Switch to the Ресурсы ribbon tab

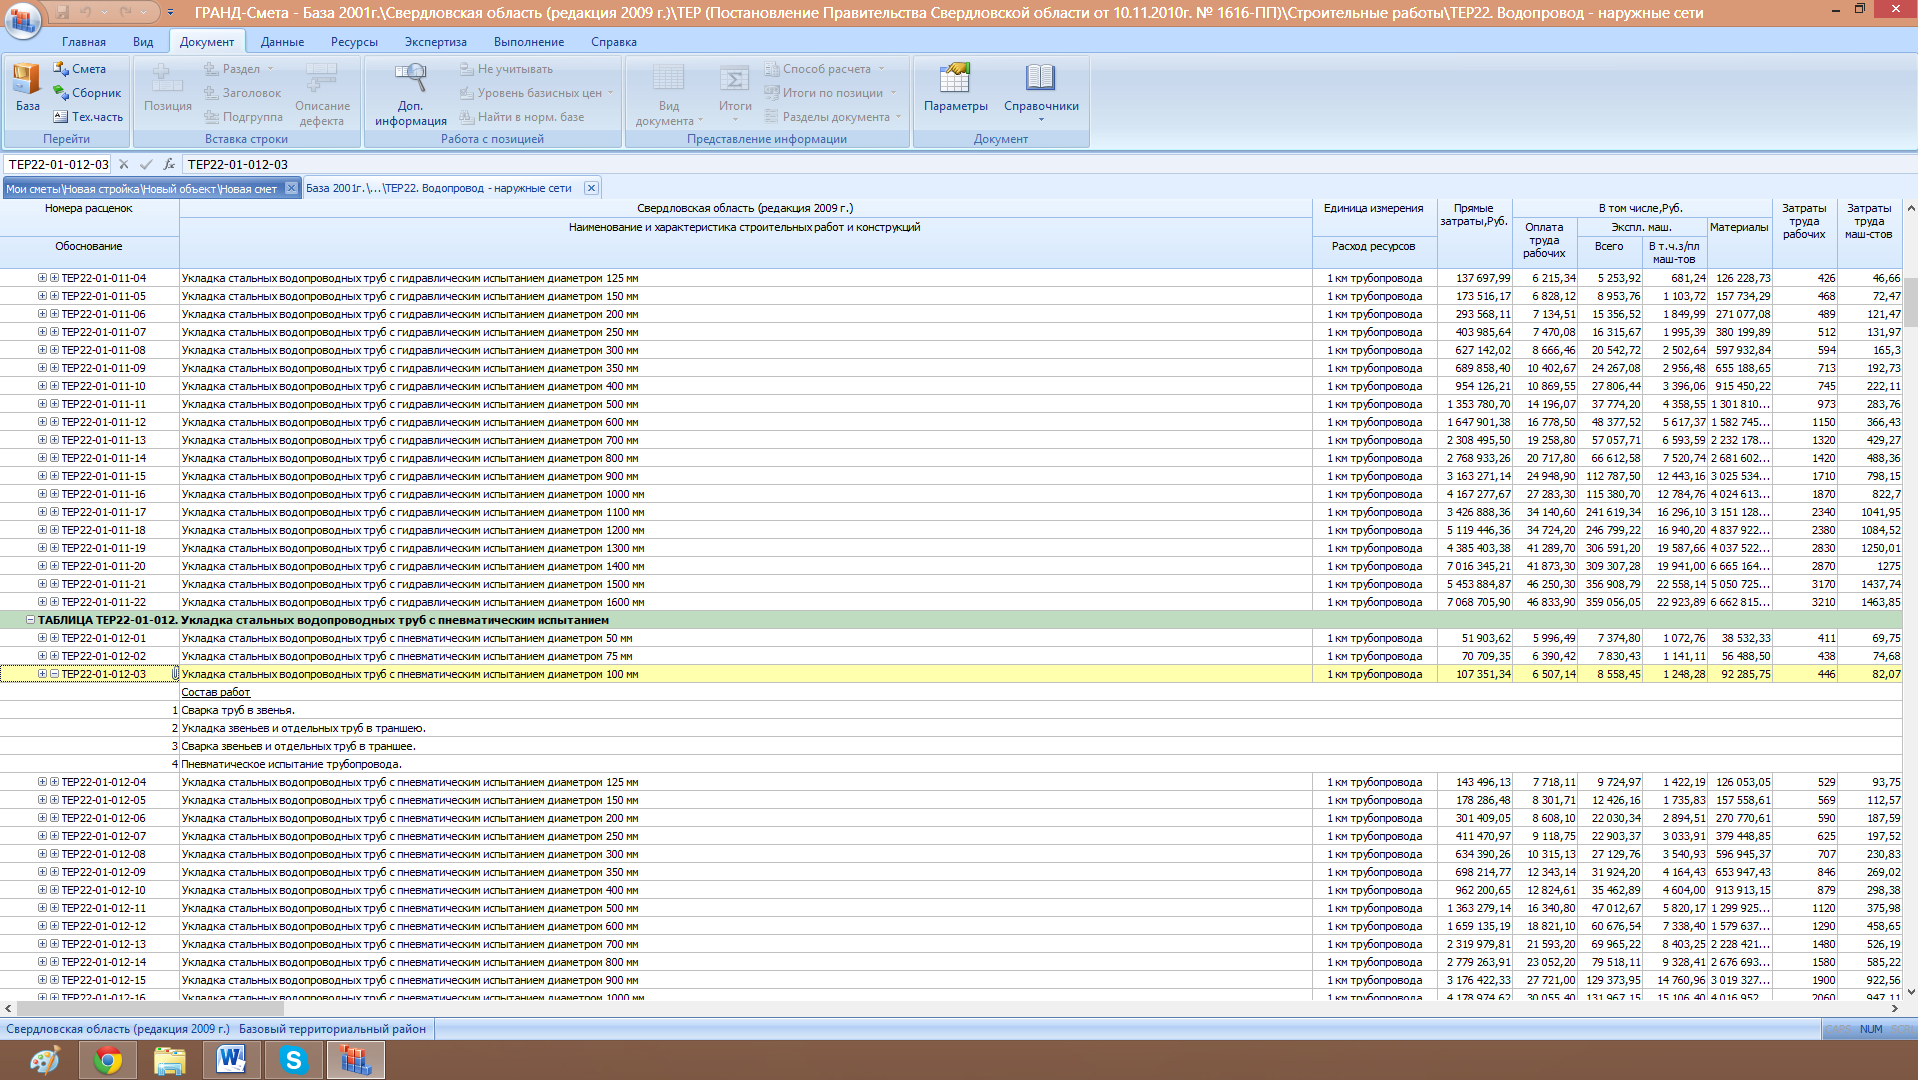(x=354, y=42)
